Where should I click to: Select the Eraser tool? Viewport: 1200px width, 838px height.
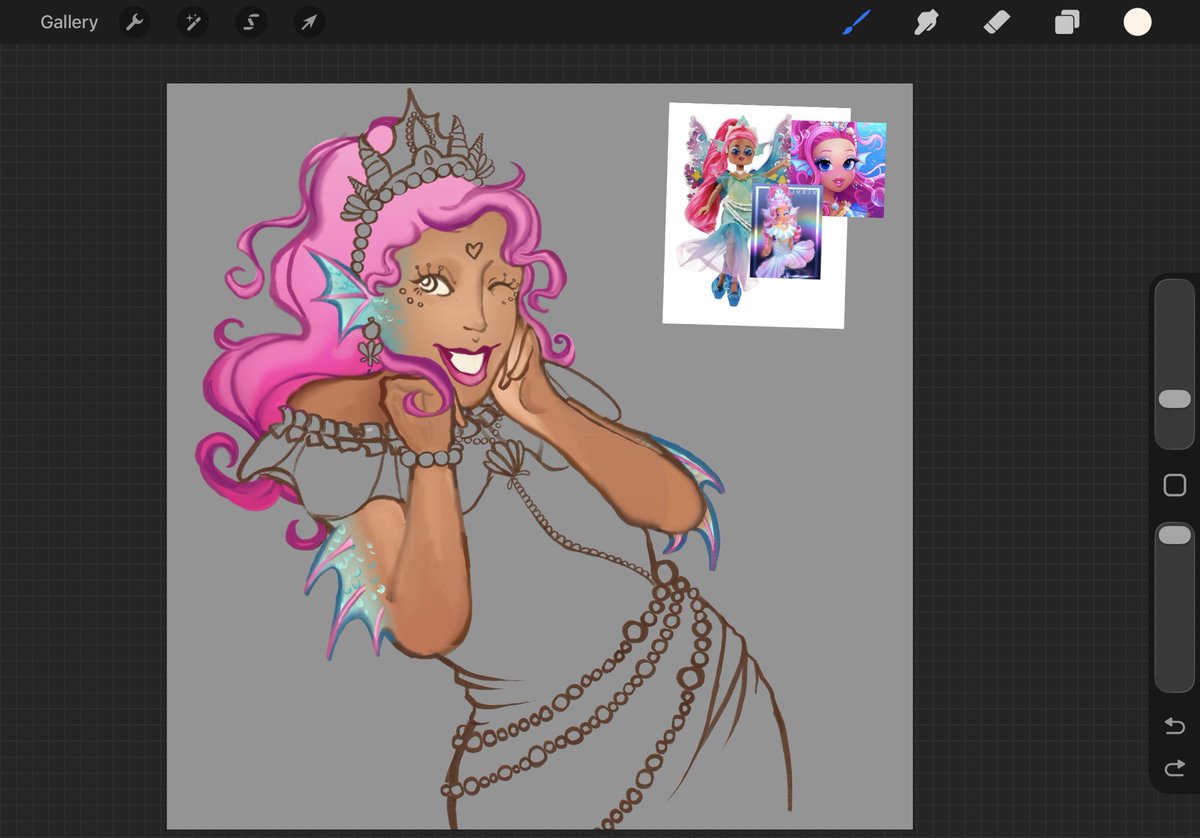coord(997,22)
